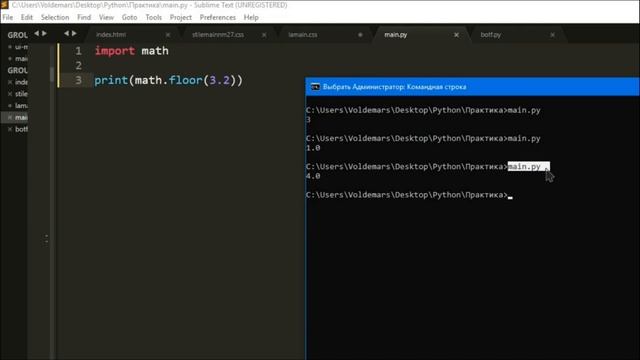The width and height of the screenshot is (640, 360).
Task: Click the sidebar vertical scrollbar thumb
Action: 52,74
